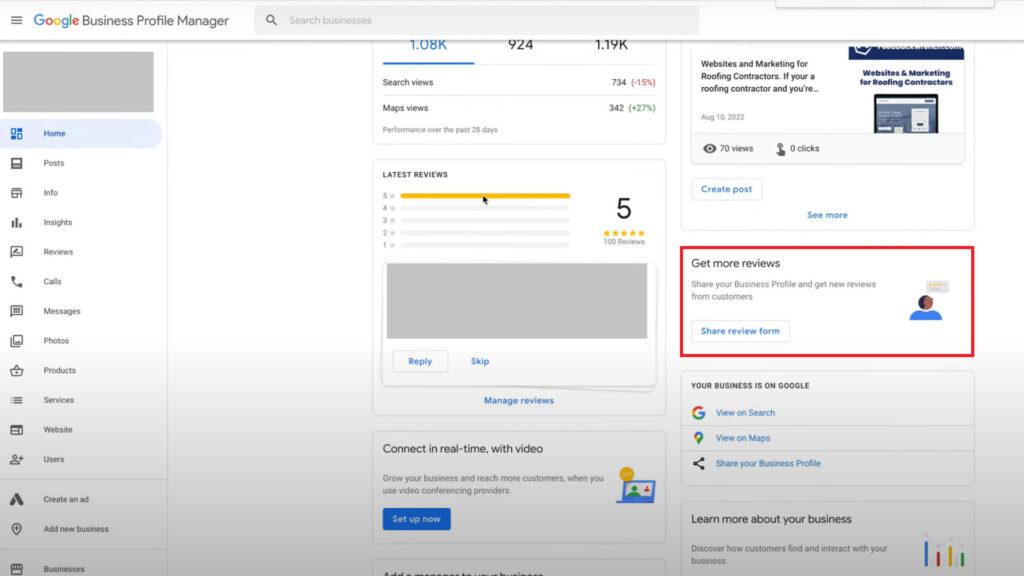Click the share icon beside Business Profile
The image size is (1024, 576).
coord(699,464)
